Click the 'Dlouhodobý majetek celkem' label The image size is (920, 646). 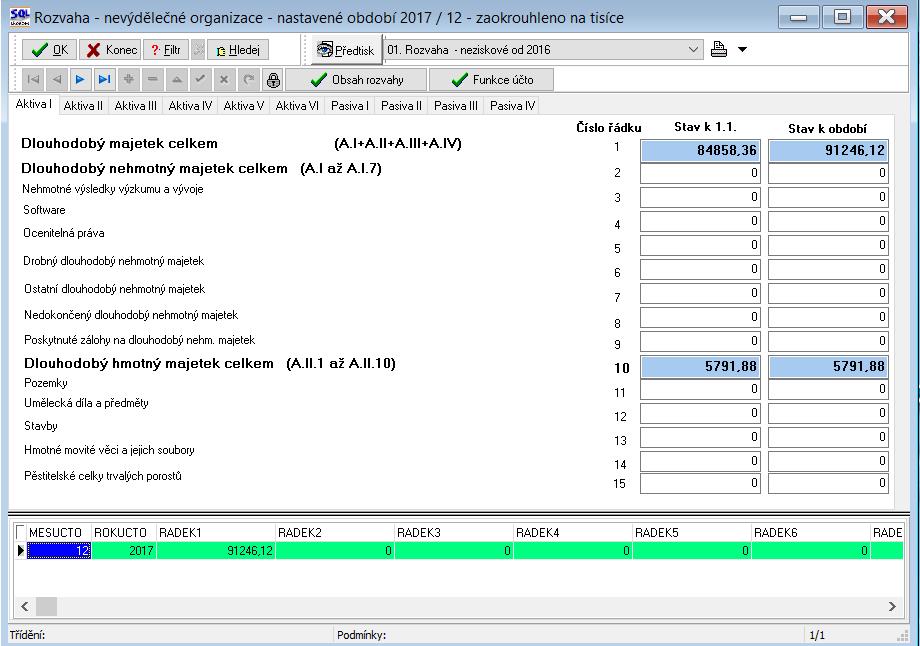(119, 144)
